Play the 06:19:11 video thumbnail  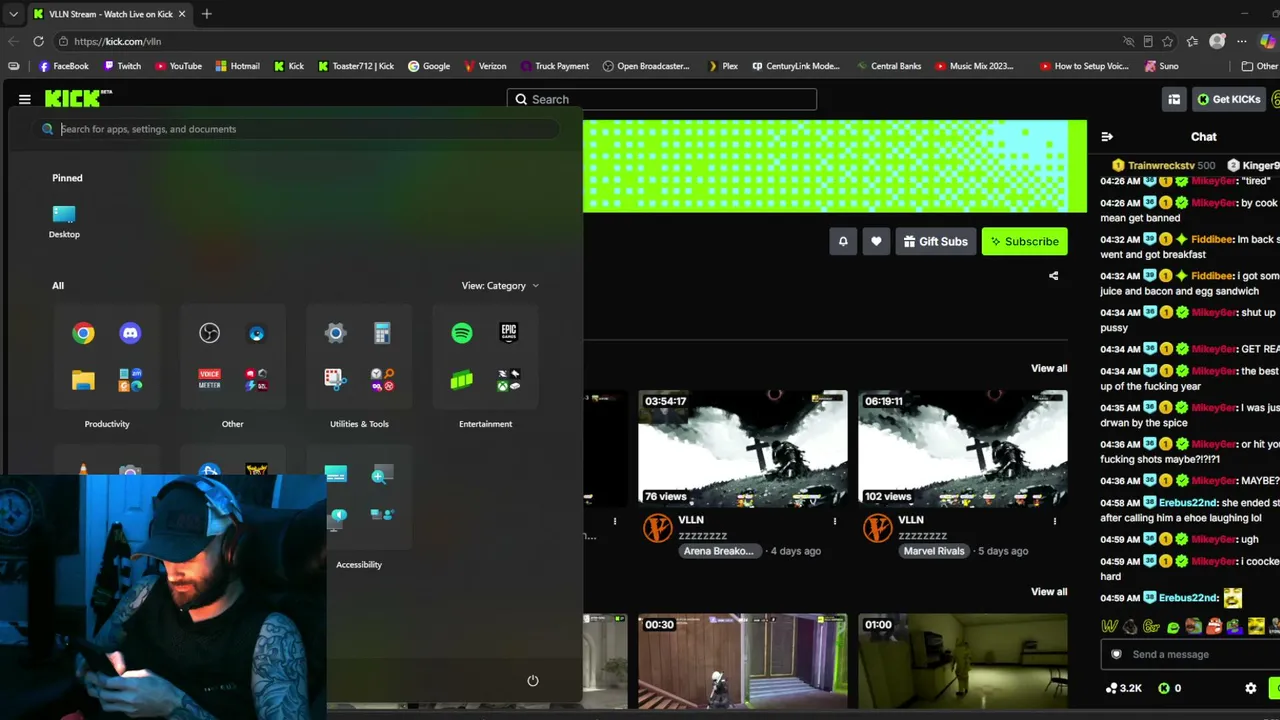tap(963, 449)
